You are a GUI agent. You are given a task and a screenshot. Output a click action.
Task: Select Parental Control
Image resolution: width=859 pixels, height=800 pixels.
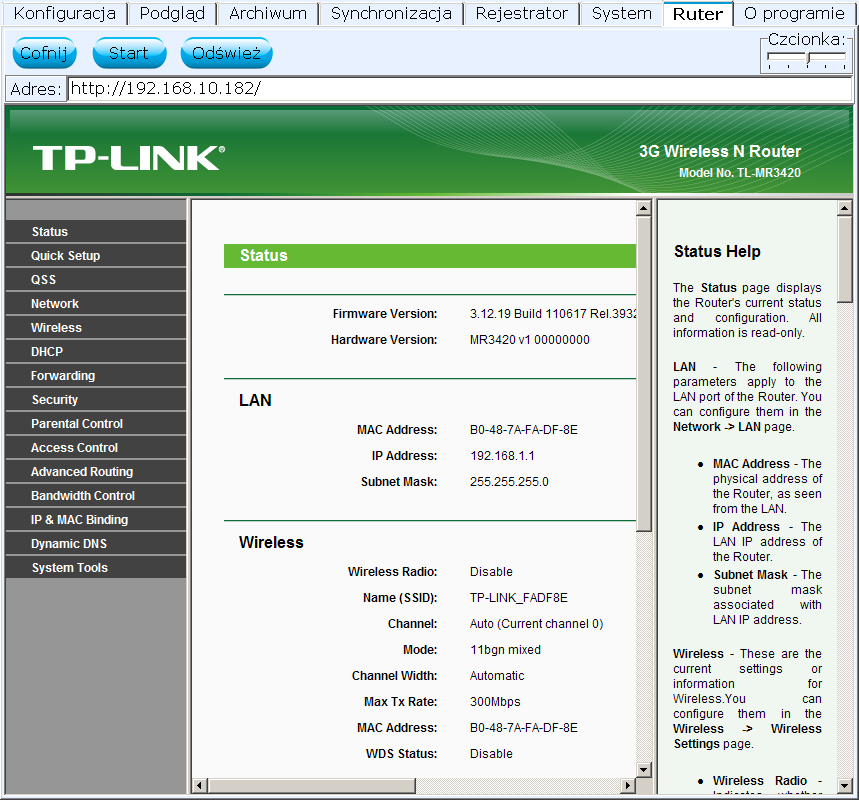click(x=96, y=424)
